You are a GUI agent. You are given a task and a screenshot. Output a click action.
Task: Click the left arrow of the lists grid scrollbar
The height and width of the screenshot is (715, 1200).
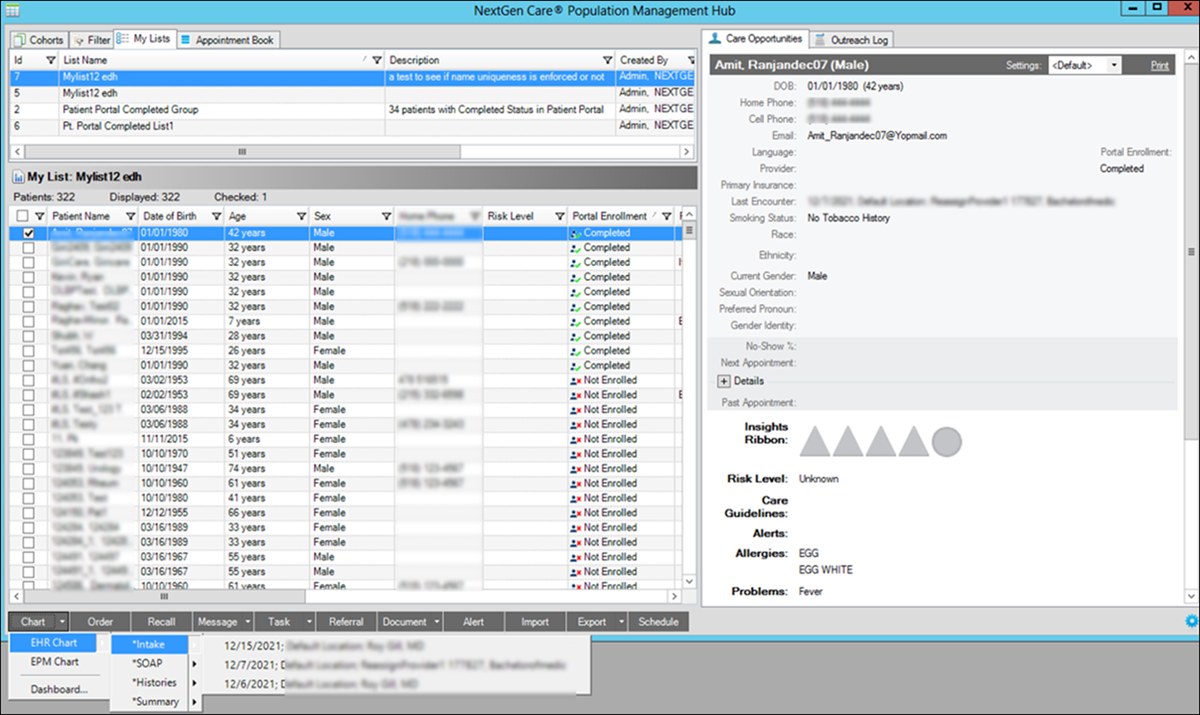17,152
